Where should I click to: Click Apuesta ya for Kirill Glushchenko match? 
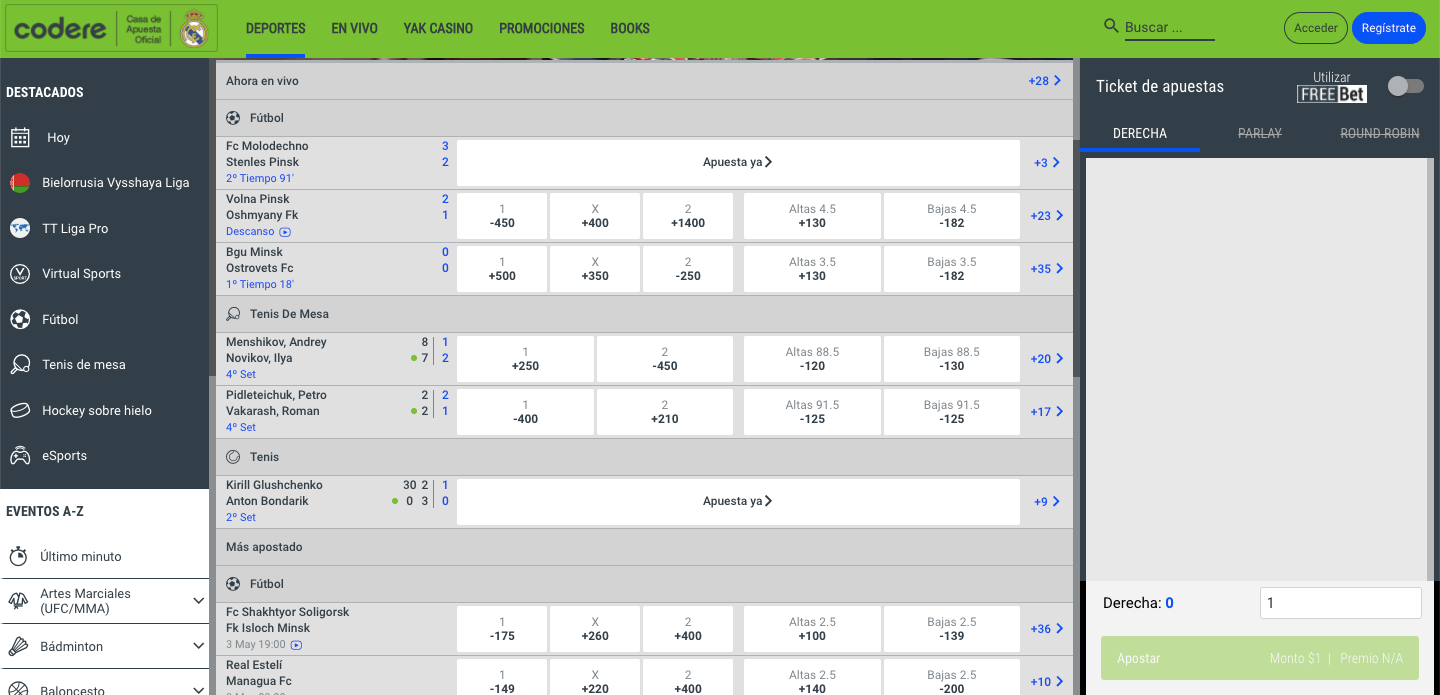tap(738, 502)
